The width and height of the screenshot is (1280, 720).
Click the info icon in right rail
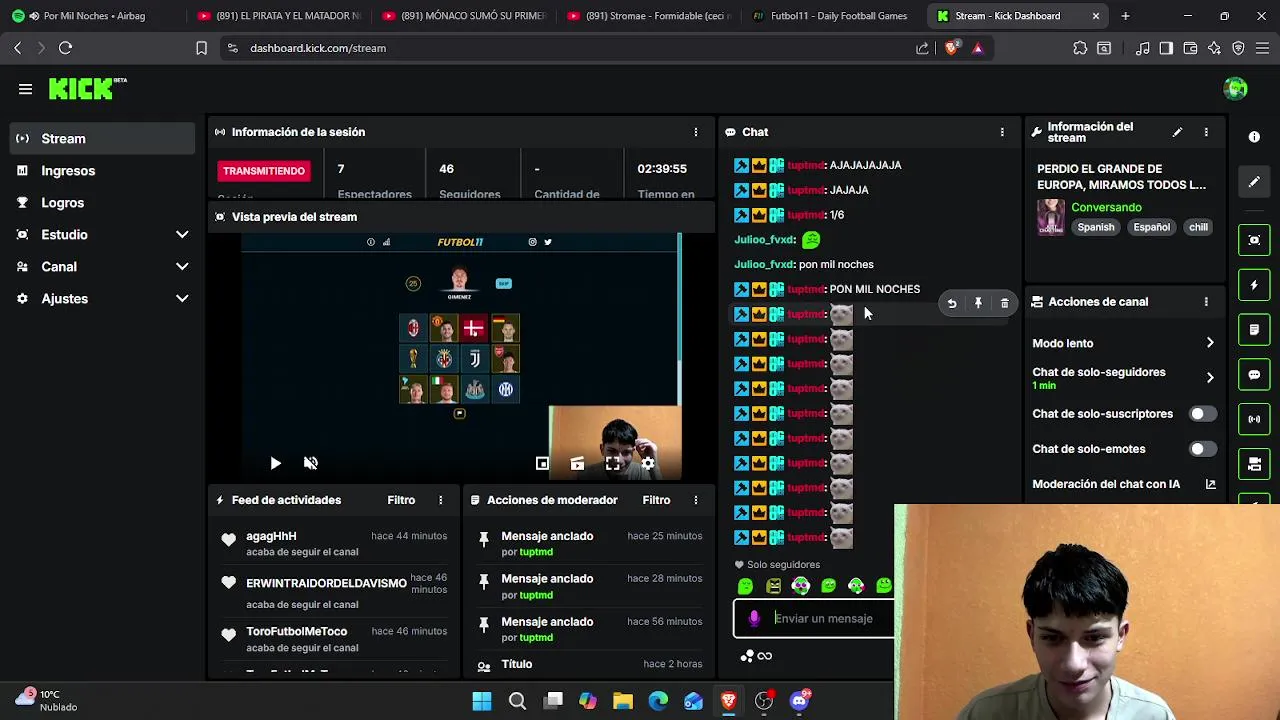pyautogui.click(x=1254, y=137)
